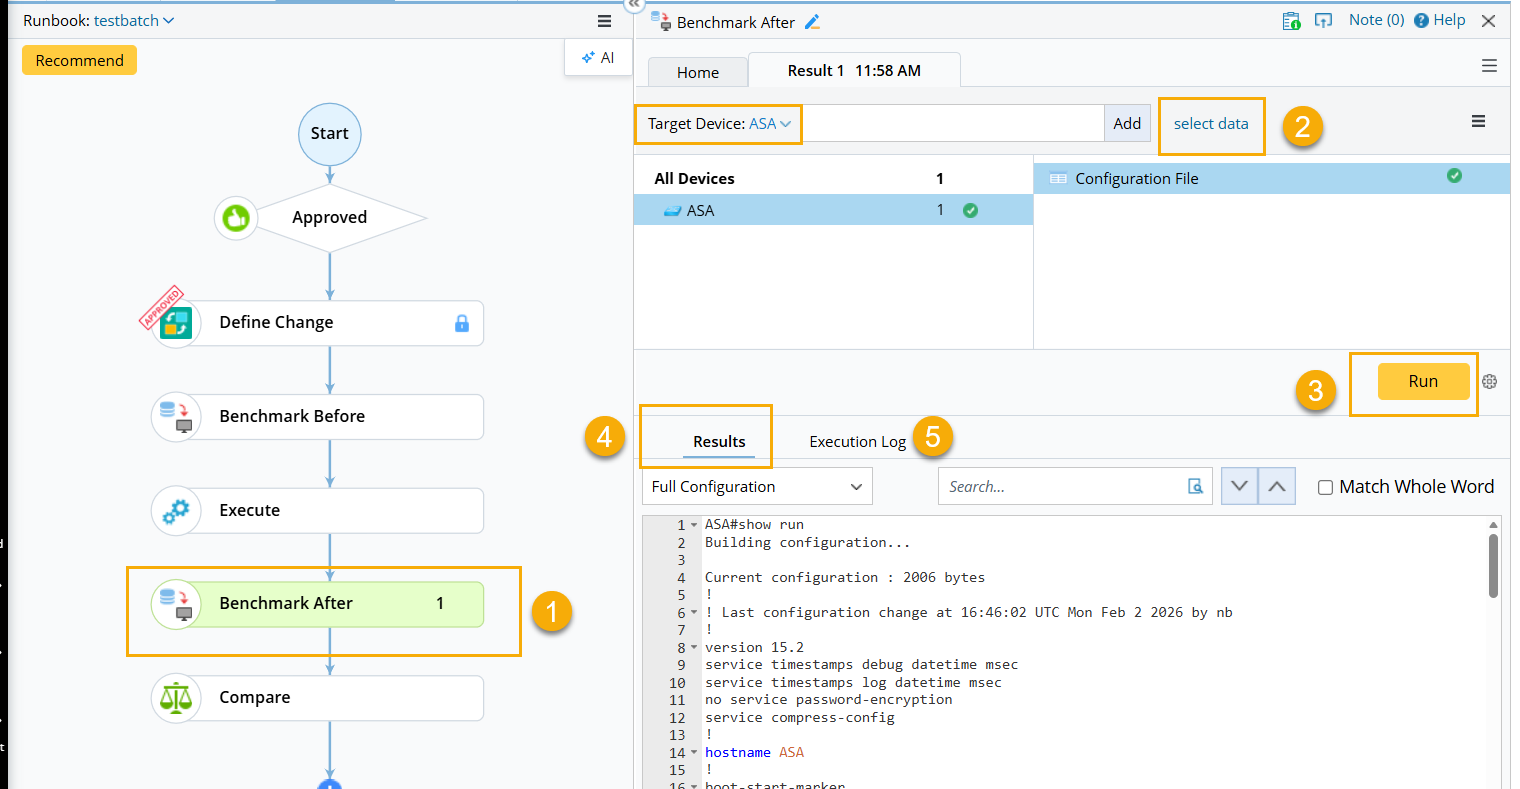1520x789 pixels.
Task: Open the Runbook hamburger menu
Action: click(x=604, y=21)
